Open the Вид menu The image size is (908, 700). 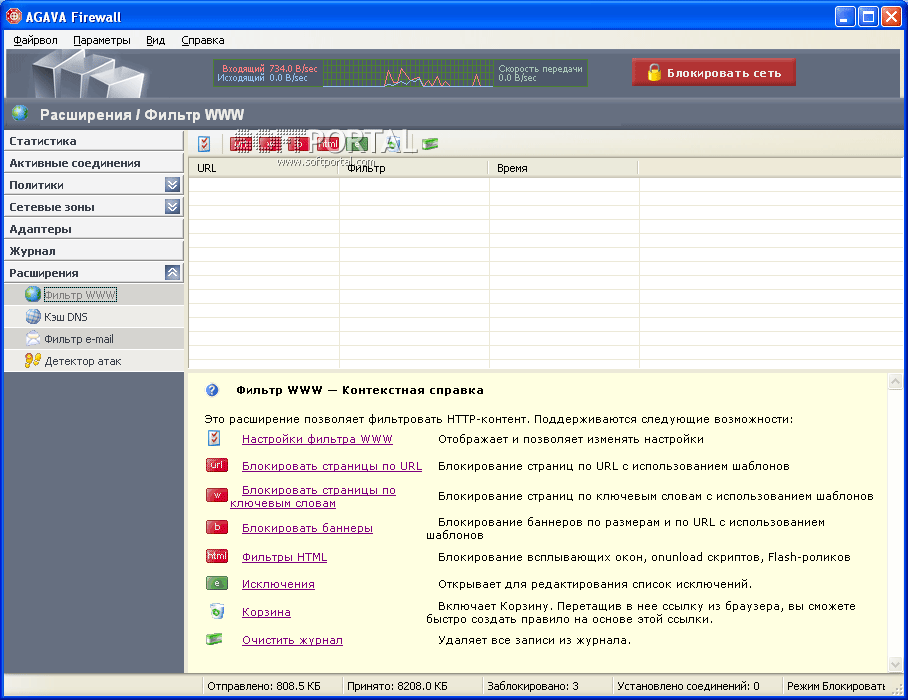[x=155, y=40]
